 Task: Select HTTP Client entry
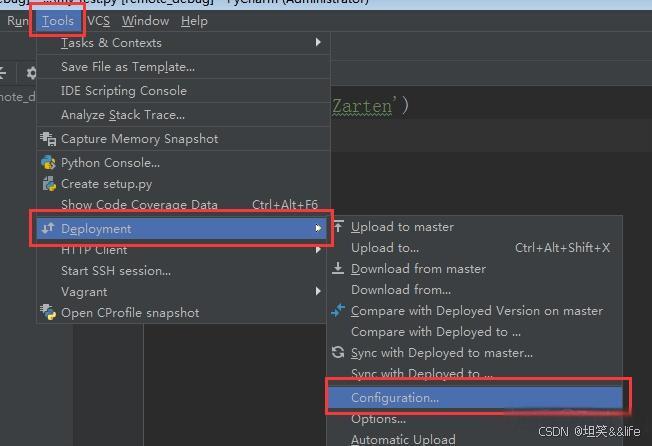pos(183,250)
